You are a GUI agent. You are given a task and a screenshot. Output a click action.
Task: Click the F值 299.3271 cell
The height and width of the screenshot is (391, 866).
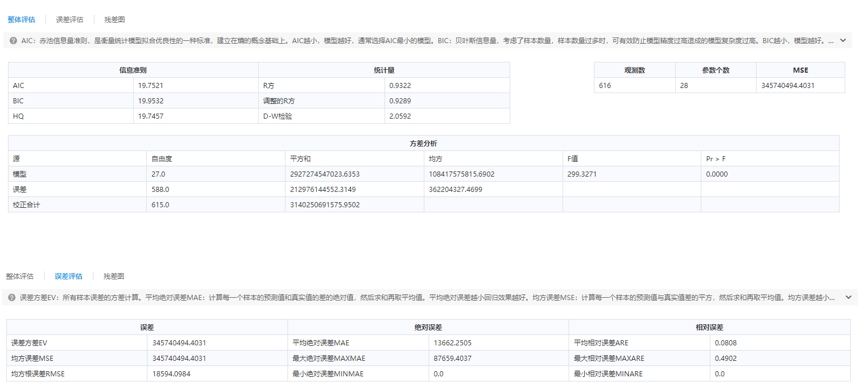tap(582, 174)
